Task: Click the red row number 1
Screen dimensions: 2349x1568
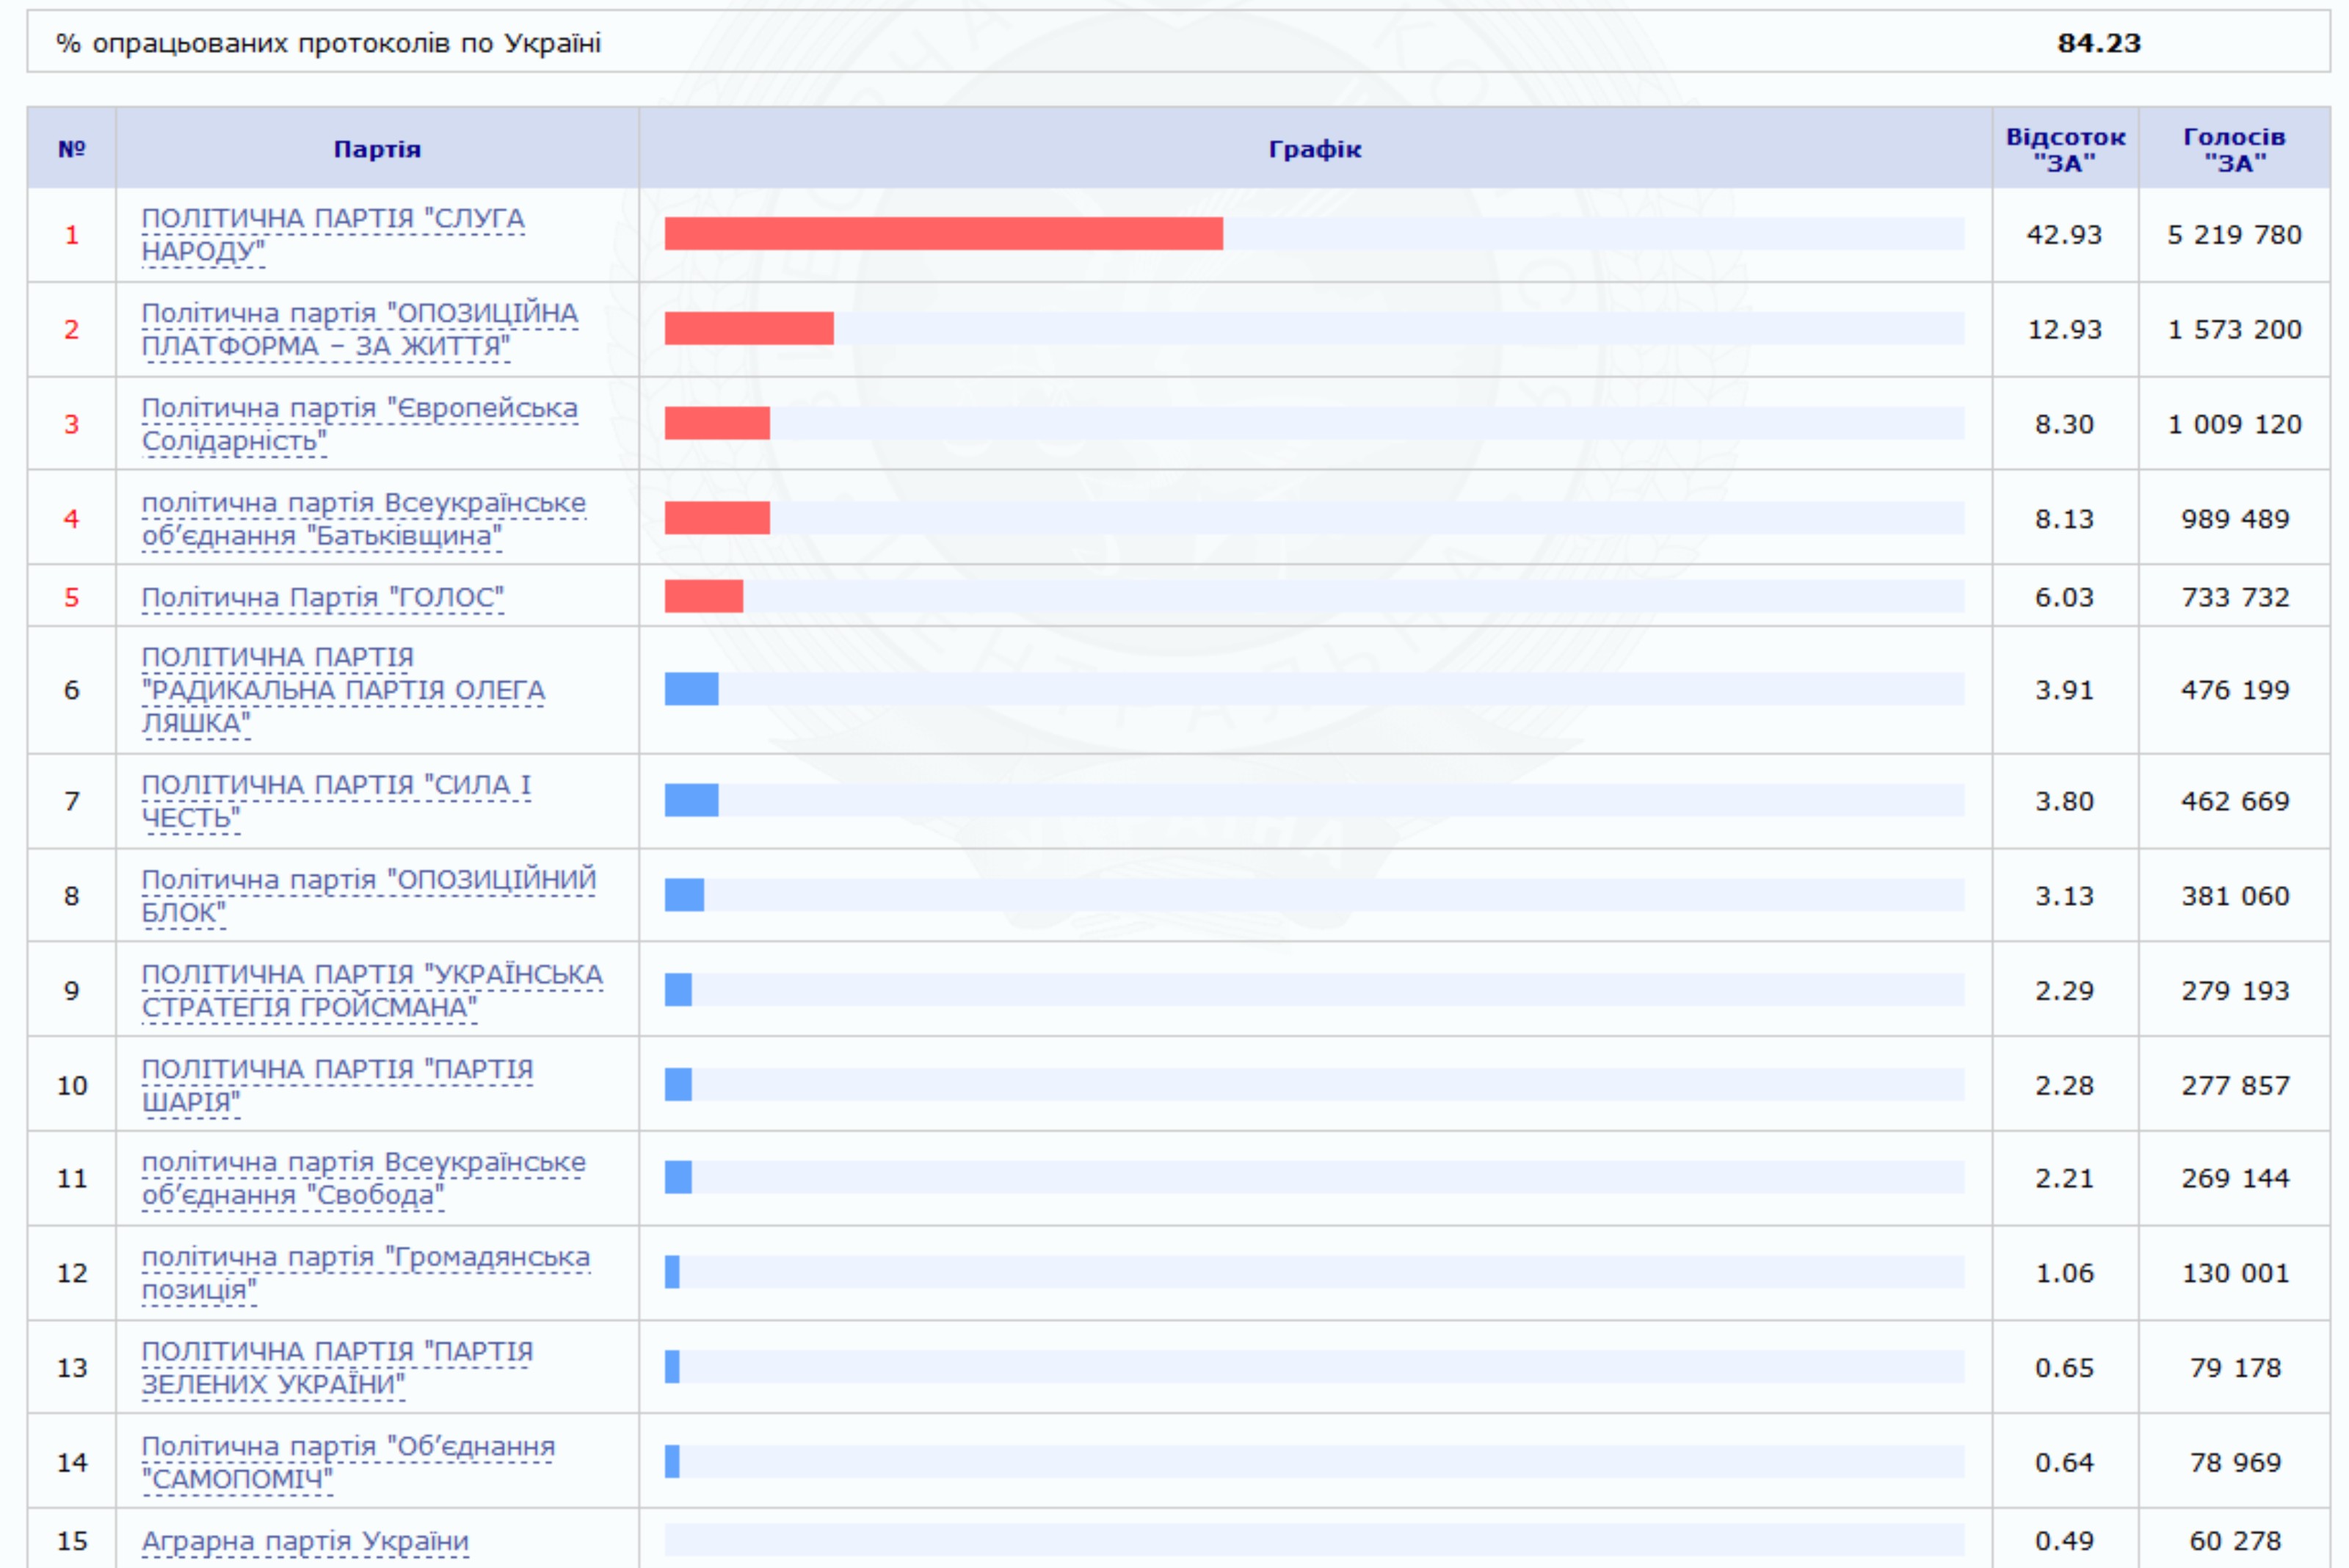Action: (72, 235)
